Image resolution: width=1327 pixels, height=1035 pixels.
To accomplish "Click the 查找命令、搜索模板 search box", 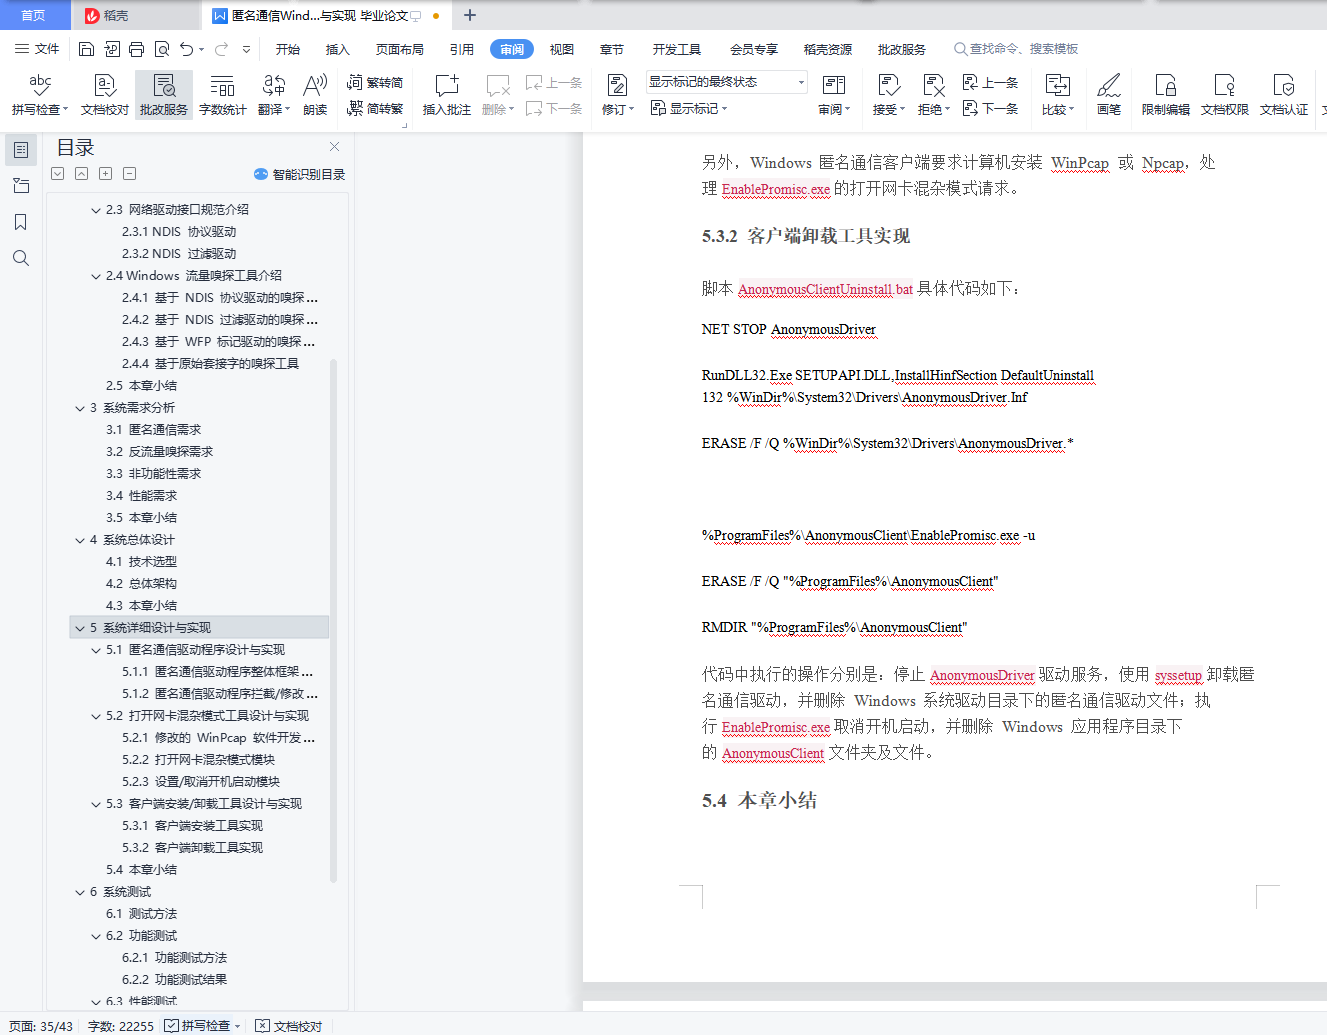I will [1017, 49].
